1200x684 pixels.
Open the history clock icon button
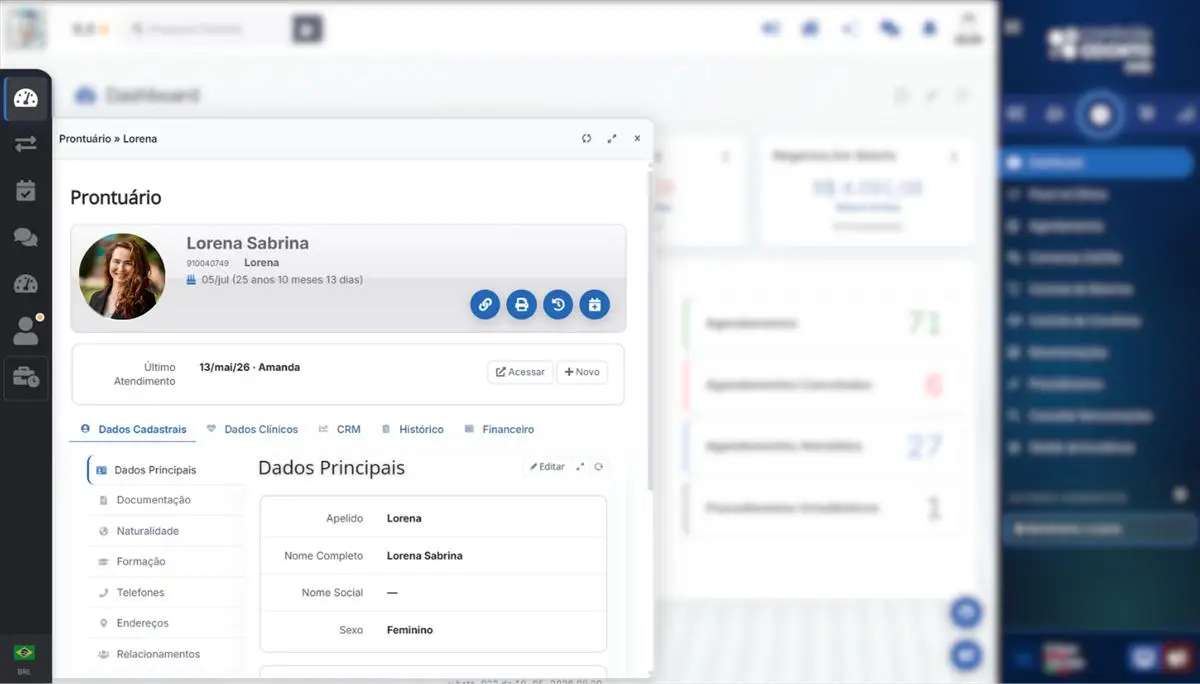558,304
